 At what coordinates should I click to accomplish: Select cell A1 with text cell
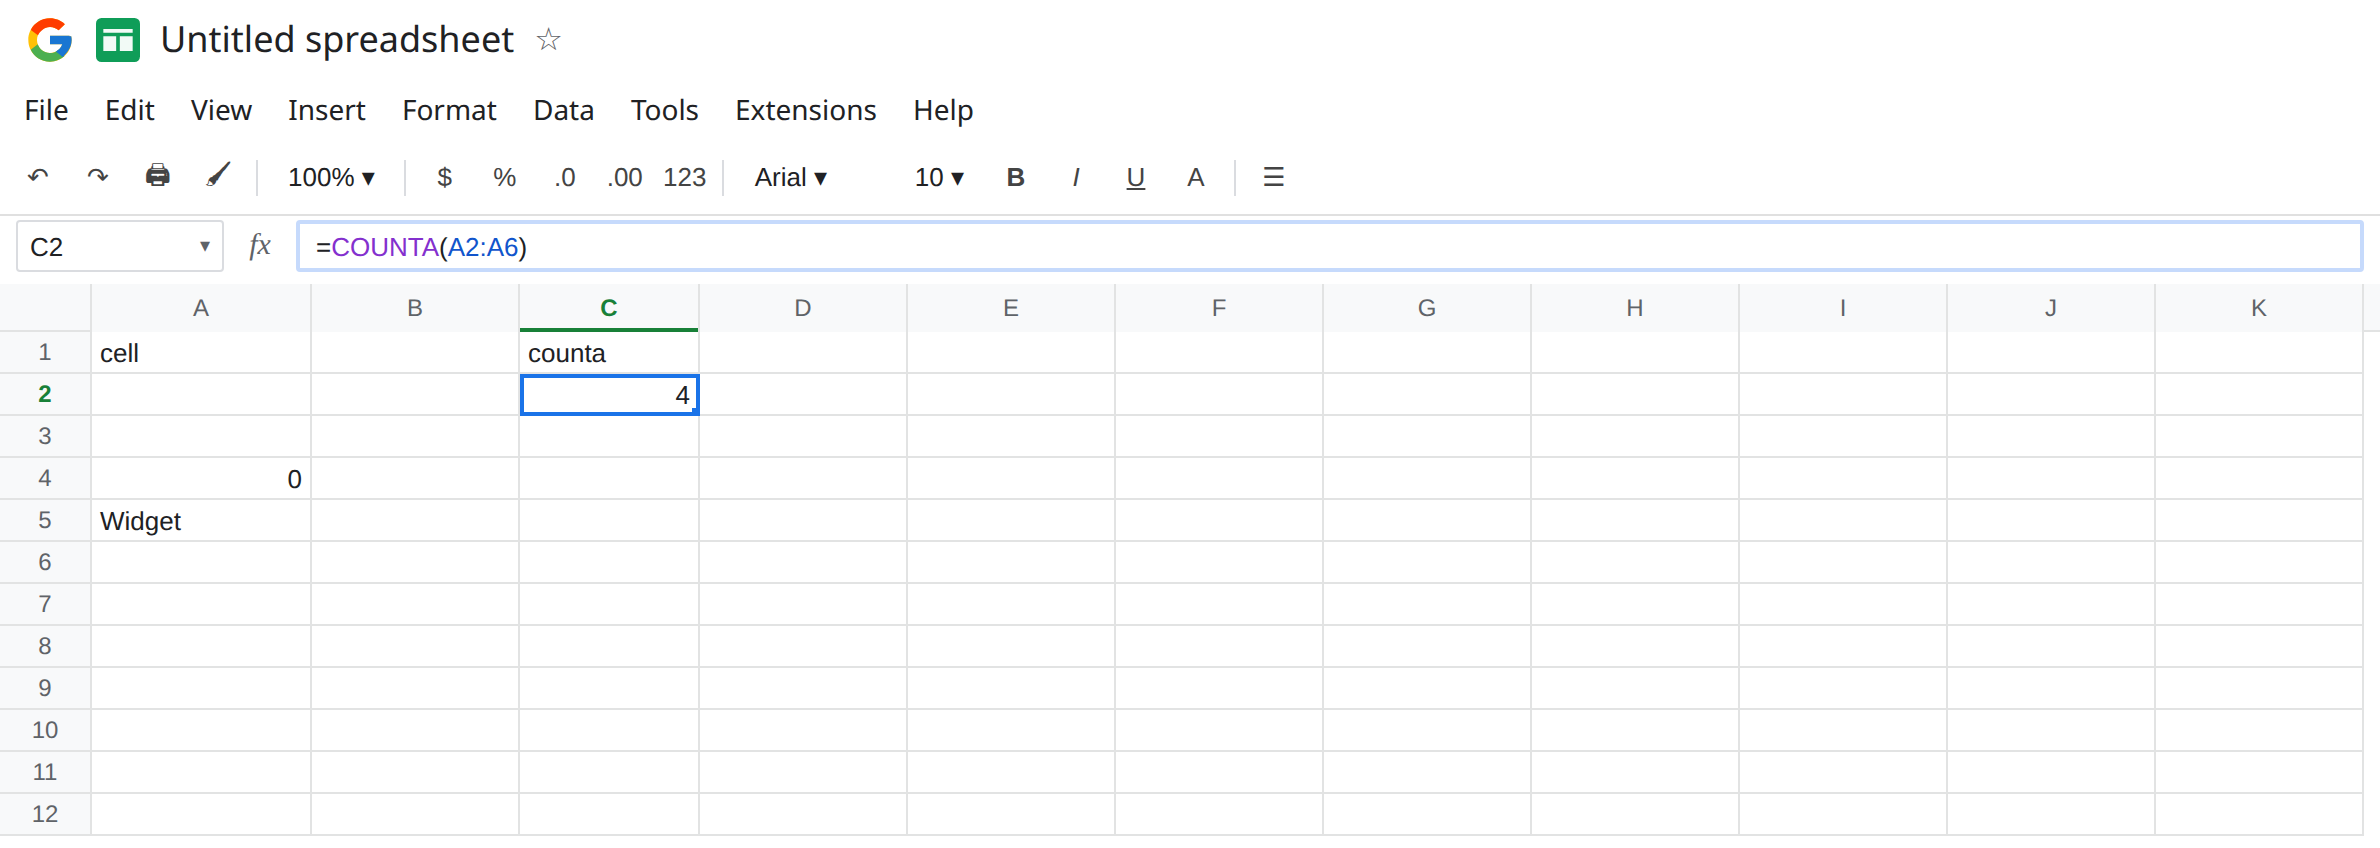click(x=201, y=353)
